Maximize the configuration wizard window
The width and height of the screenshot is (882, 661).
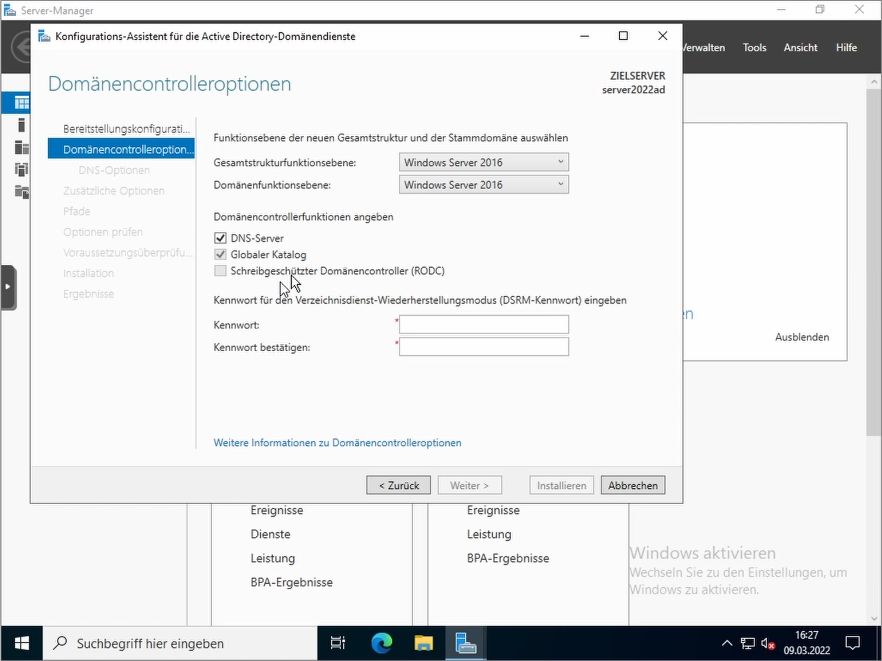point(623,36)
